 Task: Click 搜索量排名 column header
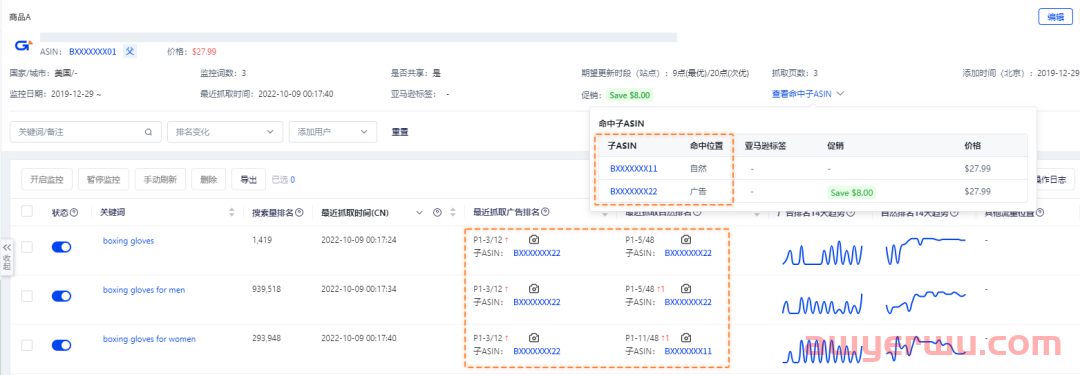(273, 212)
